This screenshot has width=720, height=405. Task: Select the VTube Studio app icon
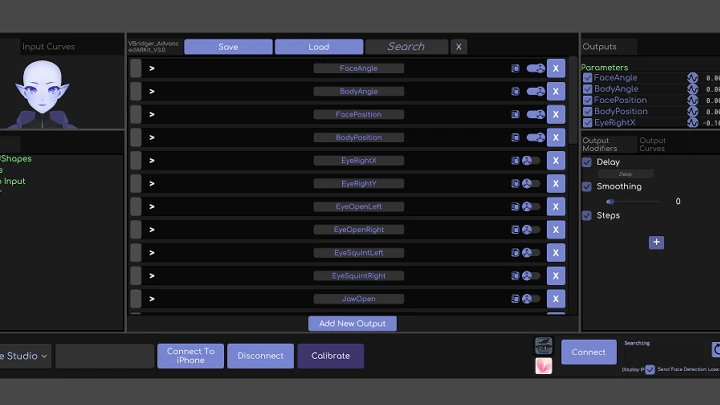pyautogui.click(x=544, y=345)
